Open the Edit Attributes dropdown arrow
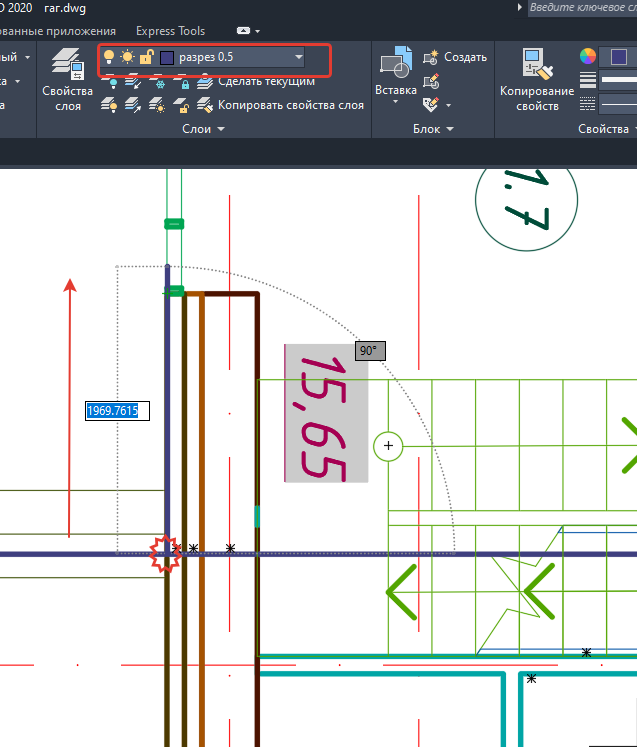Viewport: 637px width, 747px height. [x=448, y=105]
